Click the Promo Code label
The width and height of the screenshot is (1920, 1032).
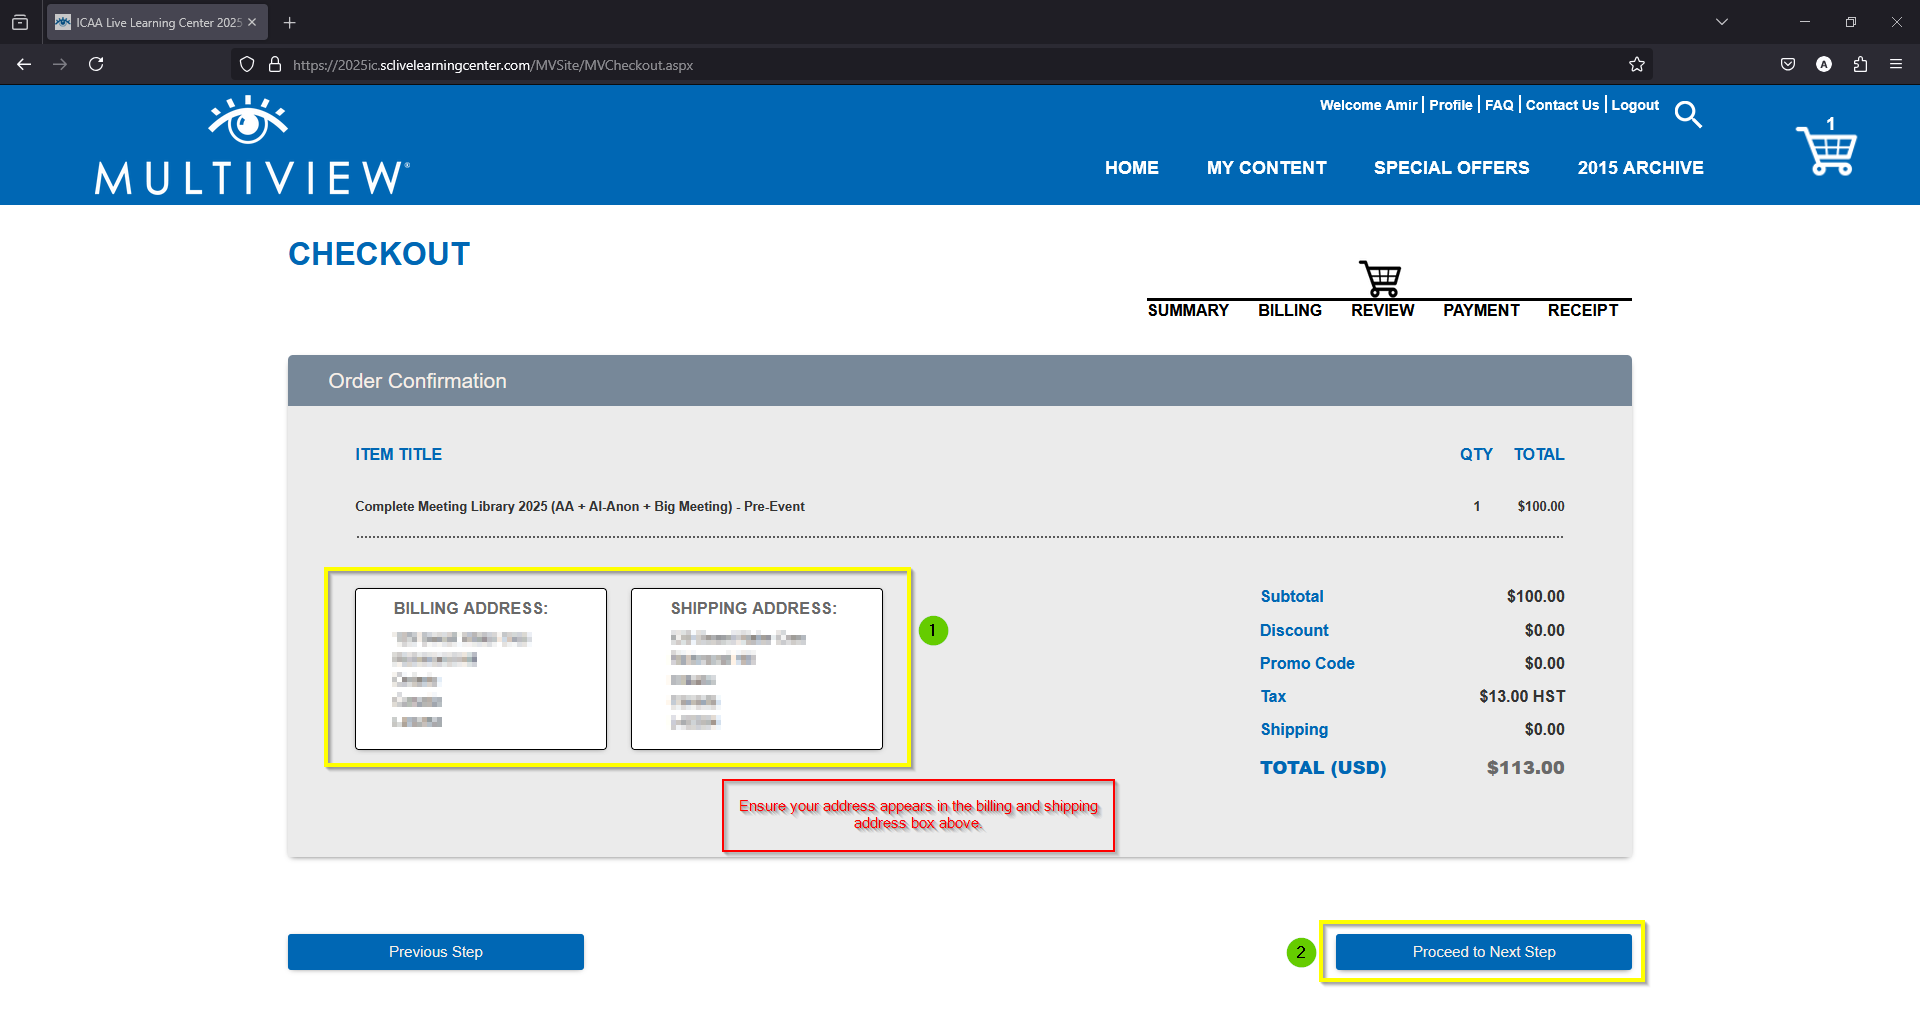[1307, 663]
